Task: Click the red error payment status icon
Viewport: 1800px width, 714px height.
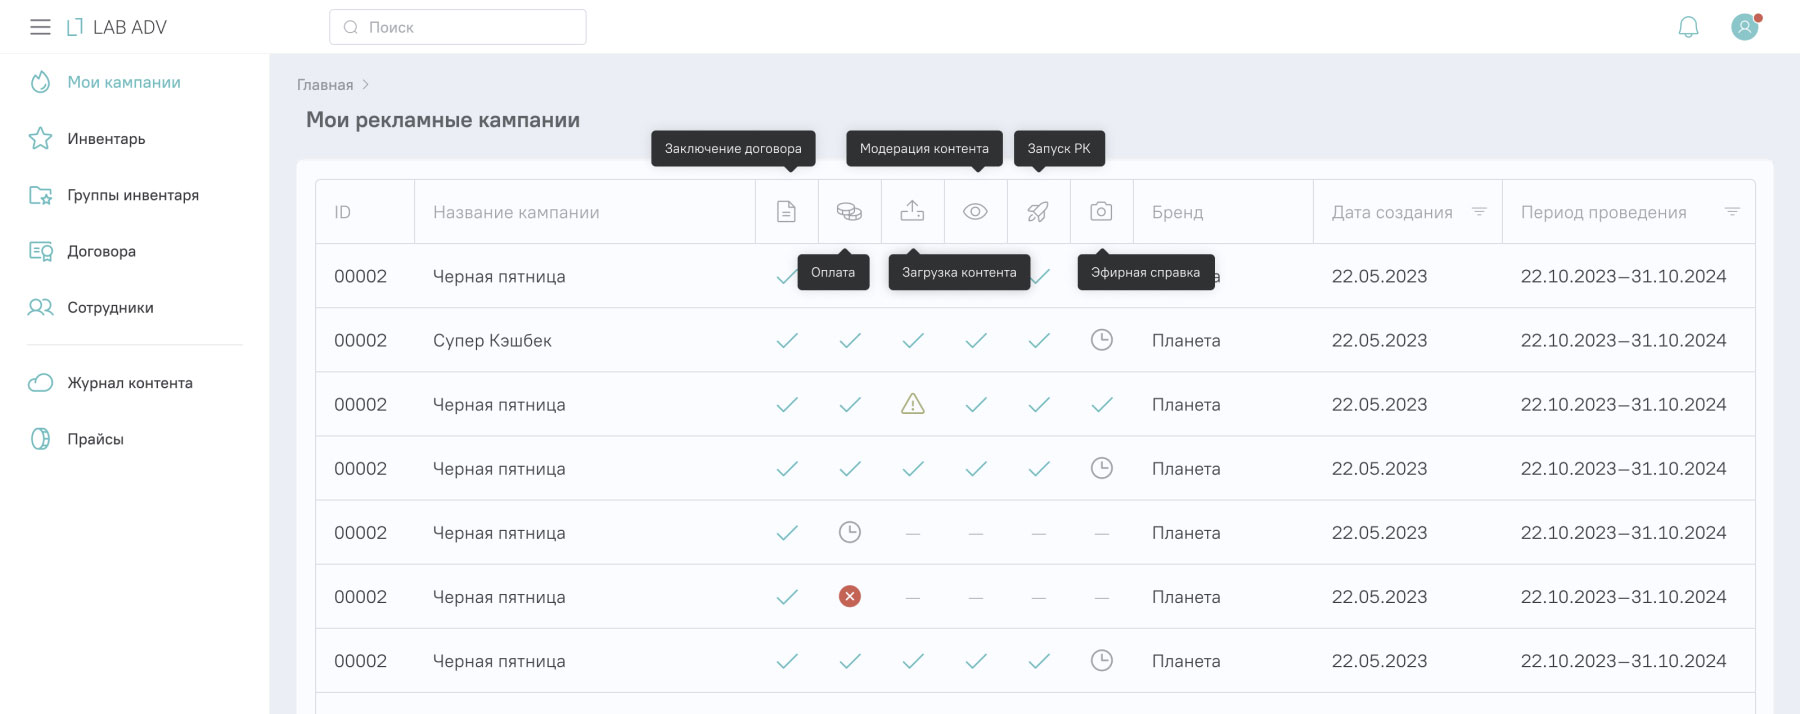Action: (850, 597)
